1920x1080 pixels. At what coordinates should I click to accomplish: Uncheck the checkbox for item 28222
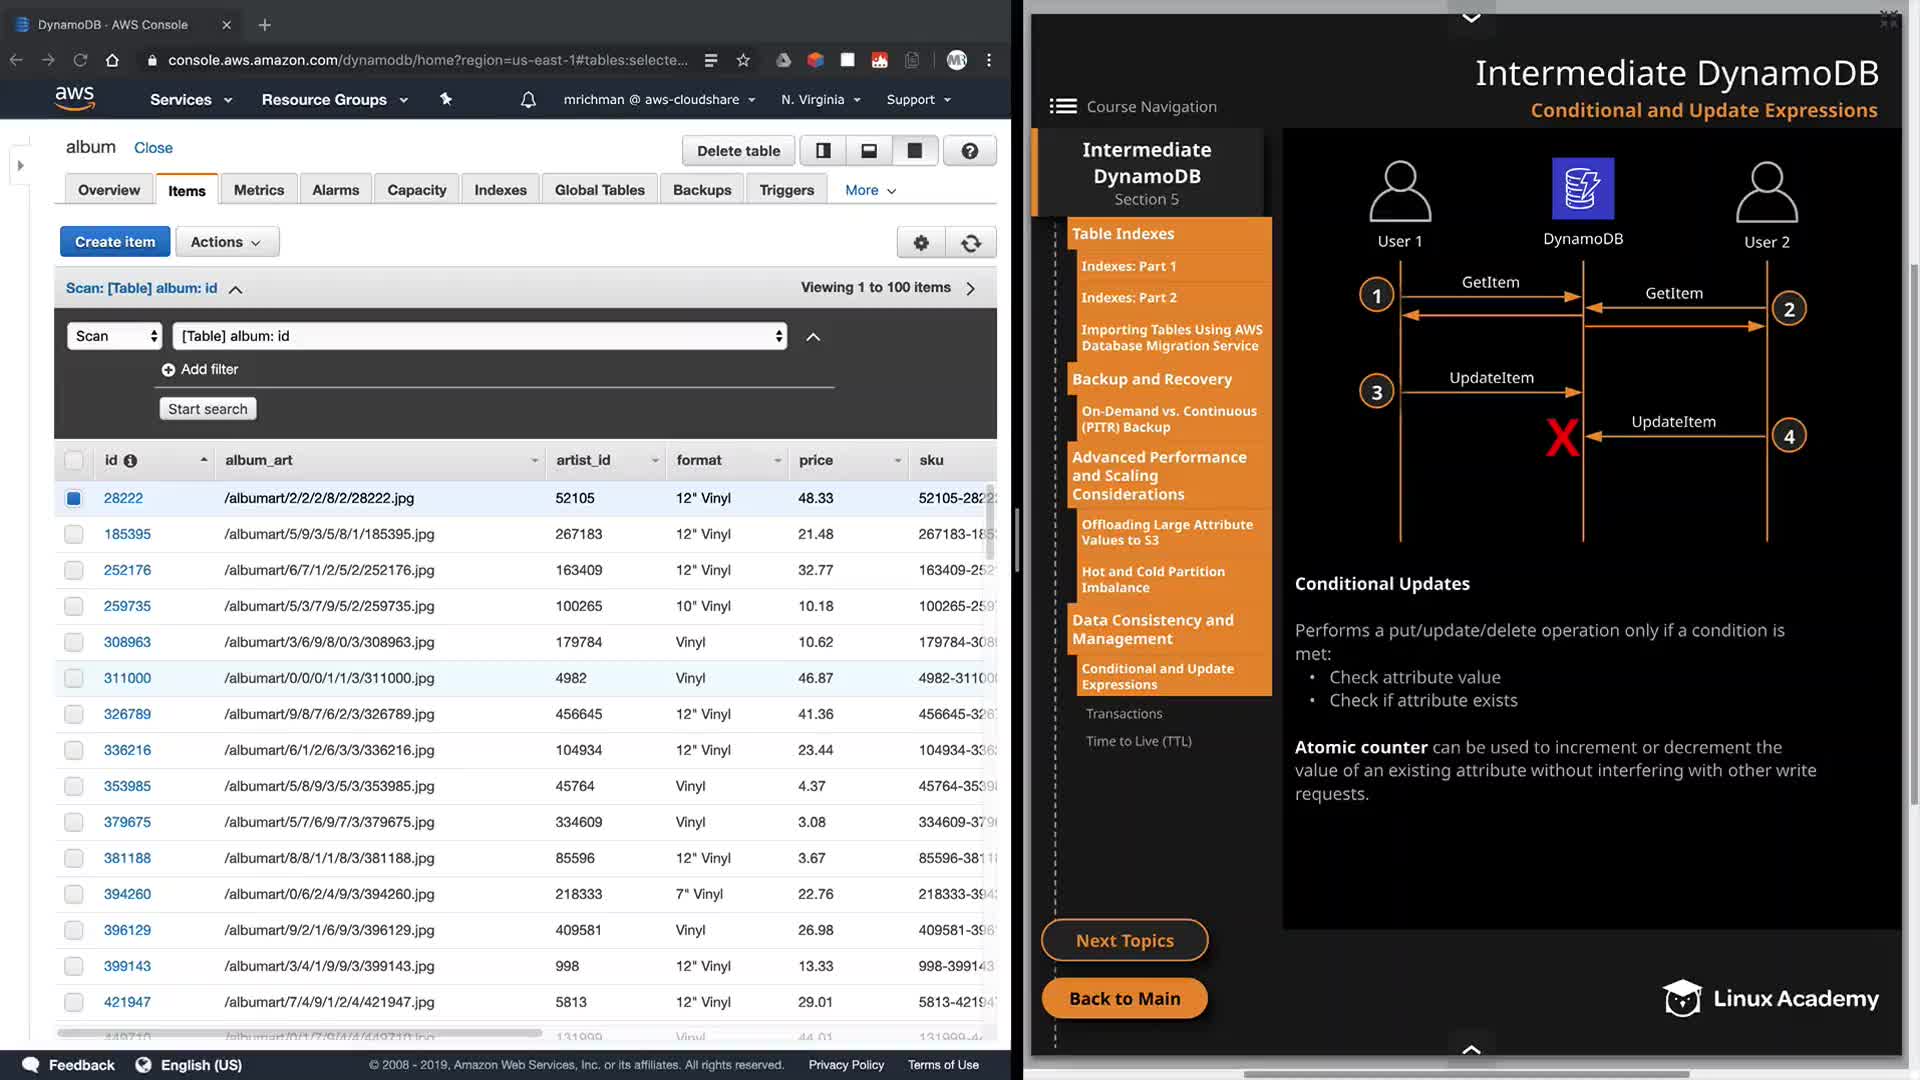point(74,498)
